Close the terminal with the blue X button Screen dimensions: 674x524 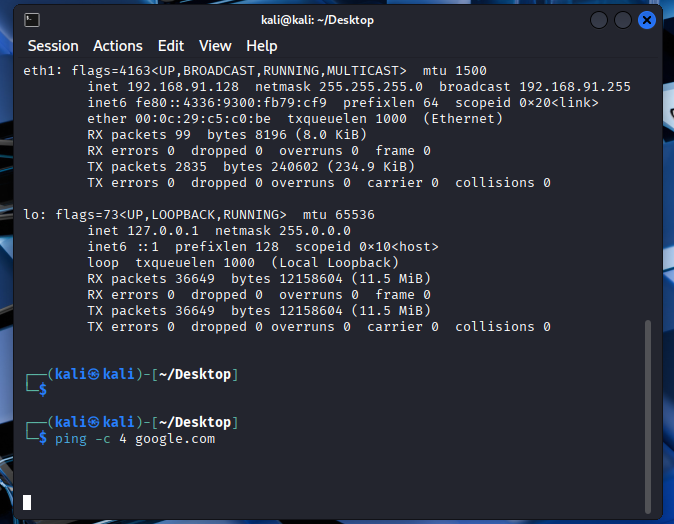click(646, 20)
